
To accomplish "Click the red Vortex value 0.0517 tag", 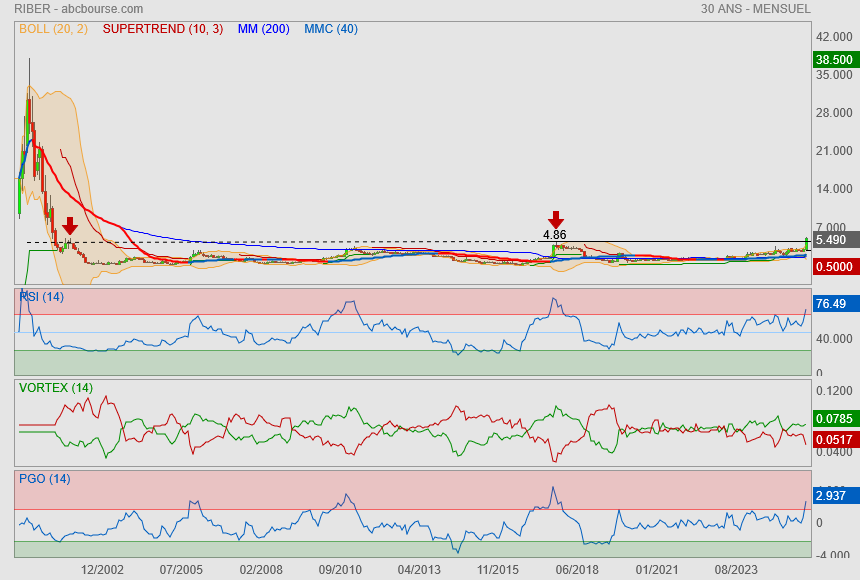I will (835, 440).
